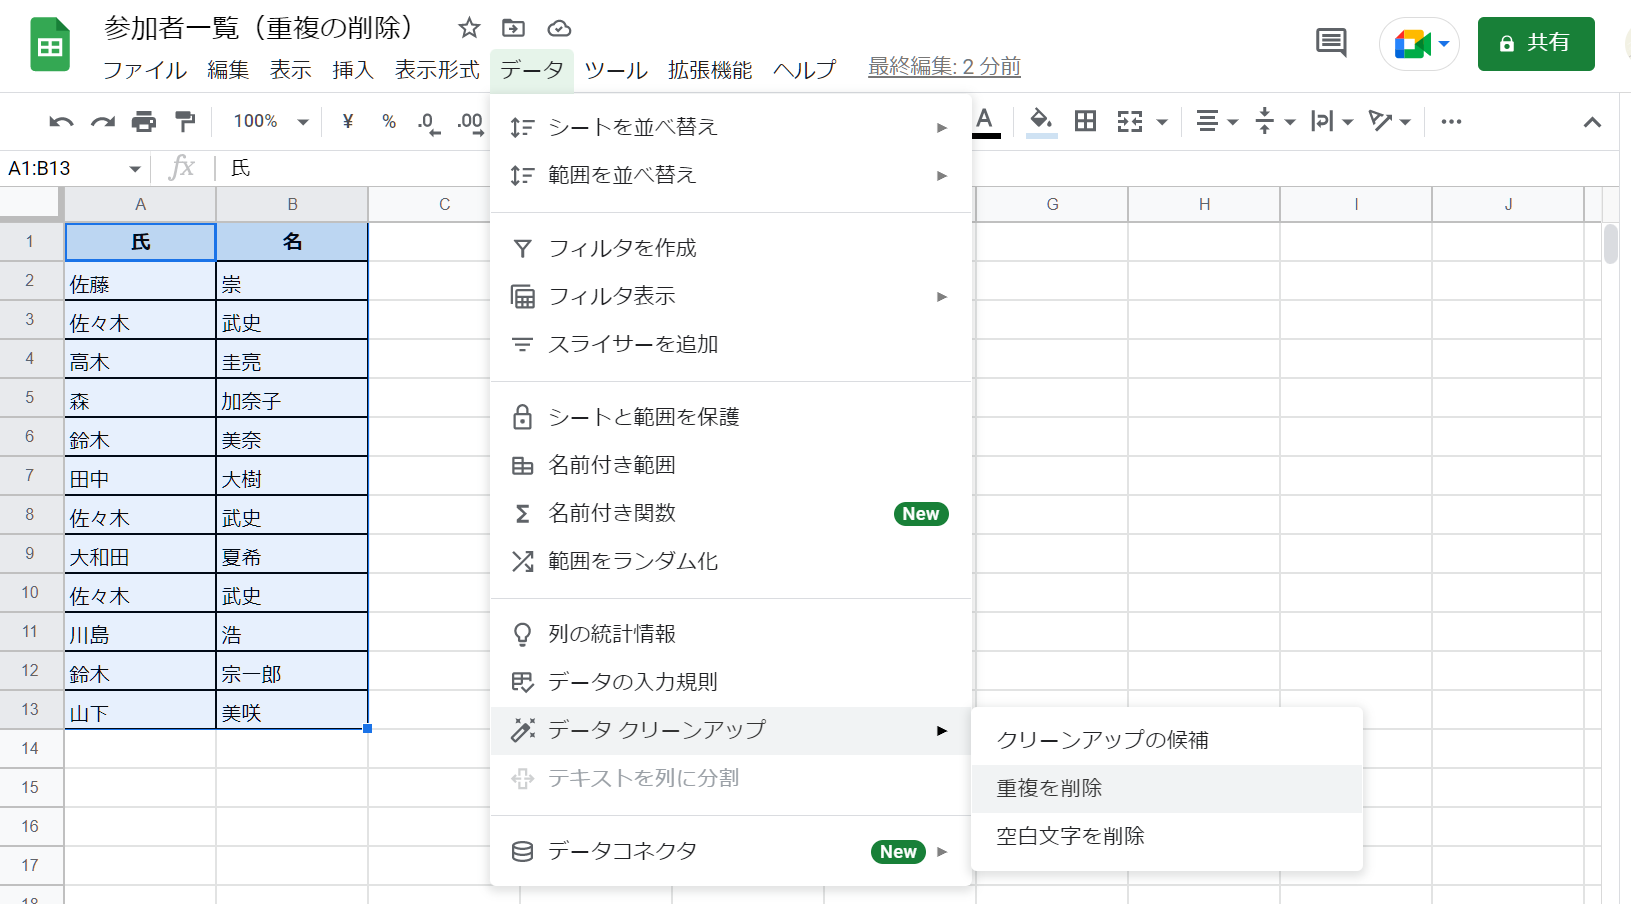The image size is (1631, 904).
Task: Click the cloud save status icon
Action: [x=560, y=28]
